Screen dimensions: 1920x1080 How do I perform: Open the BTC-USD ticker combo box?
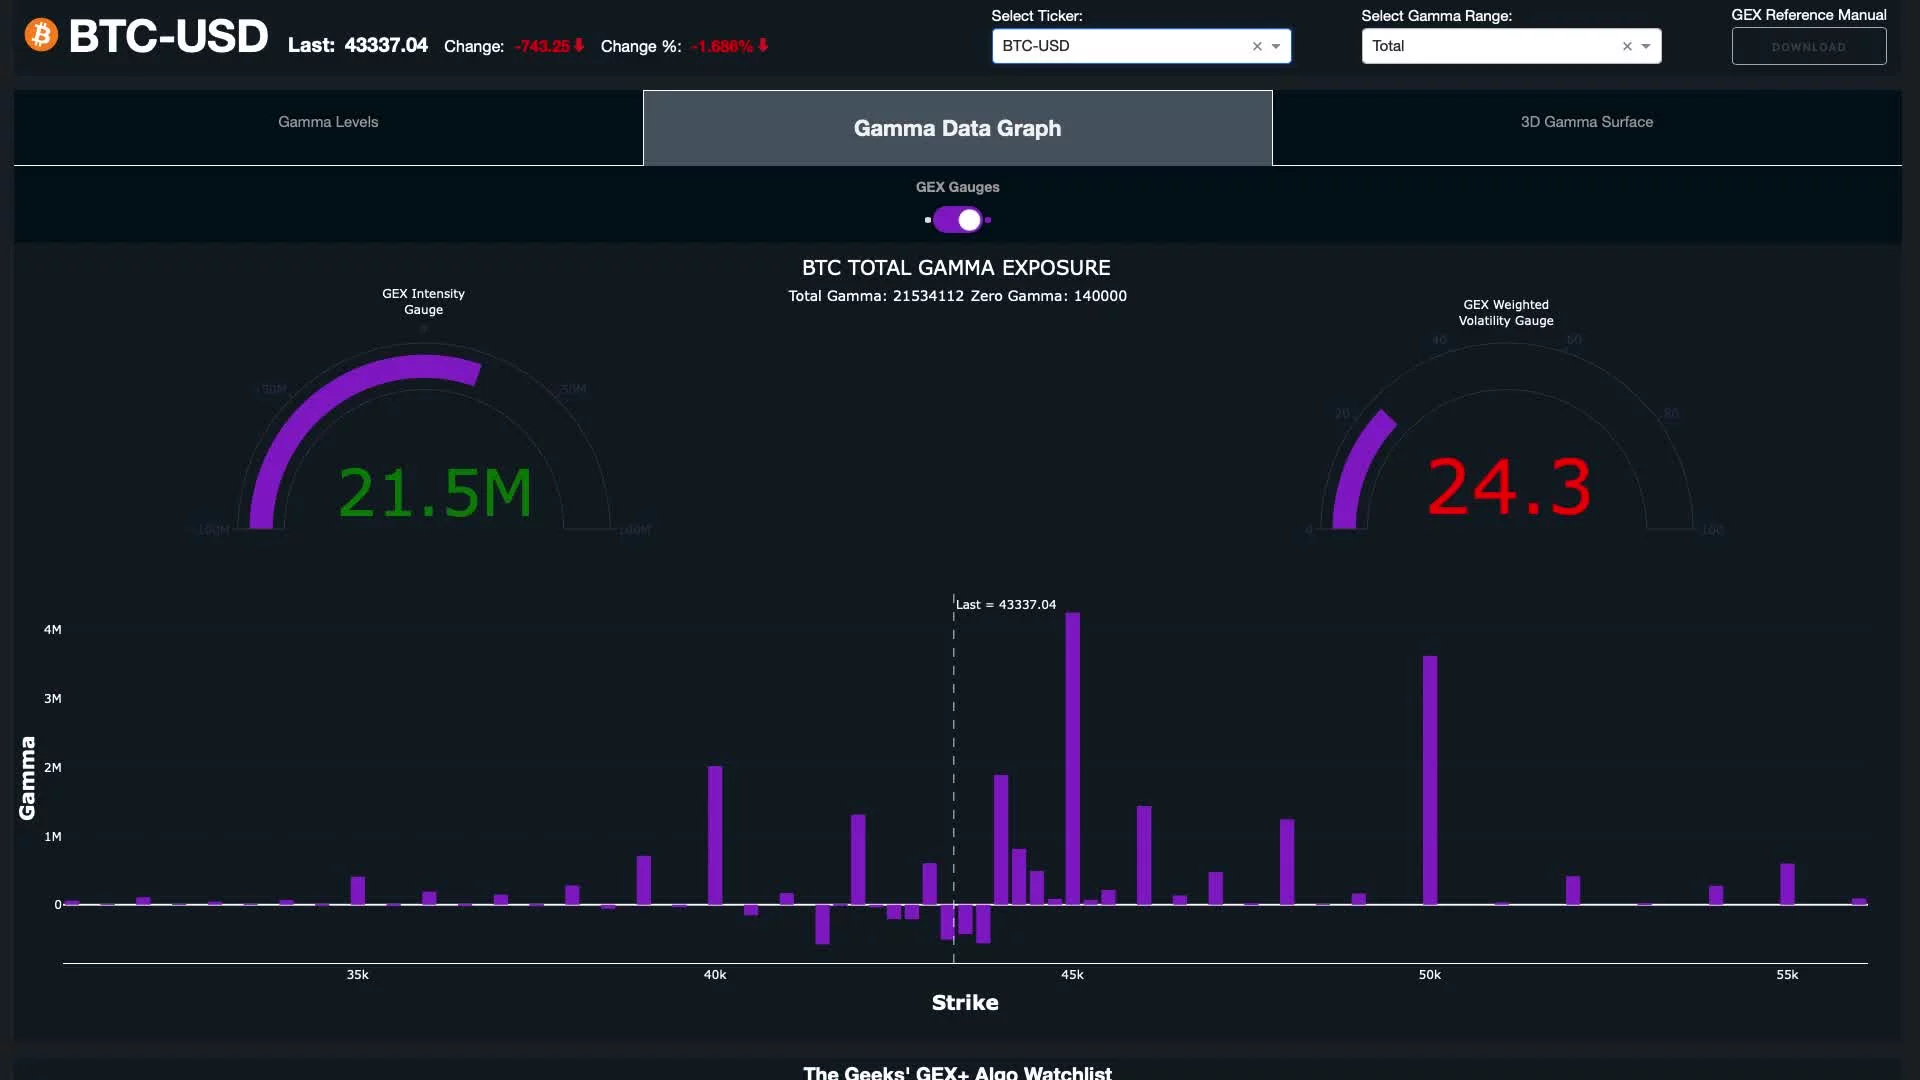[x=1120, y=46]
